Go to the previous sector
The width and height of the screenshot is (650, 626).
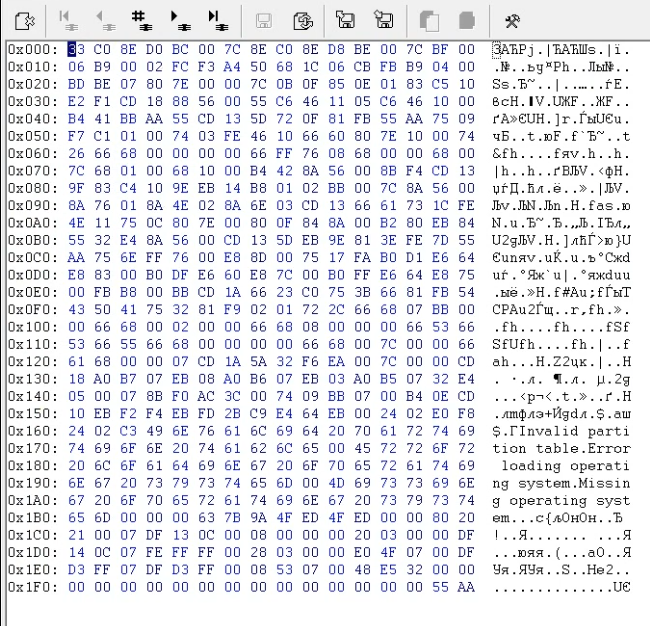(103, 19)
